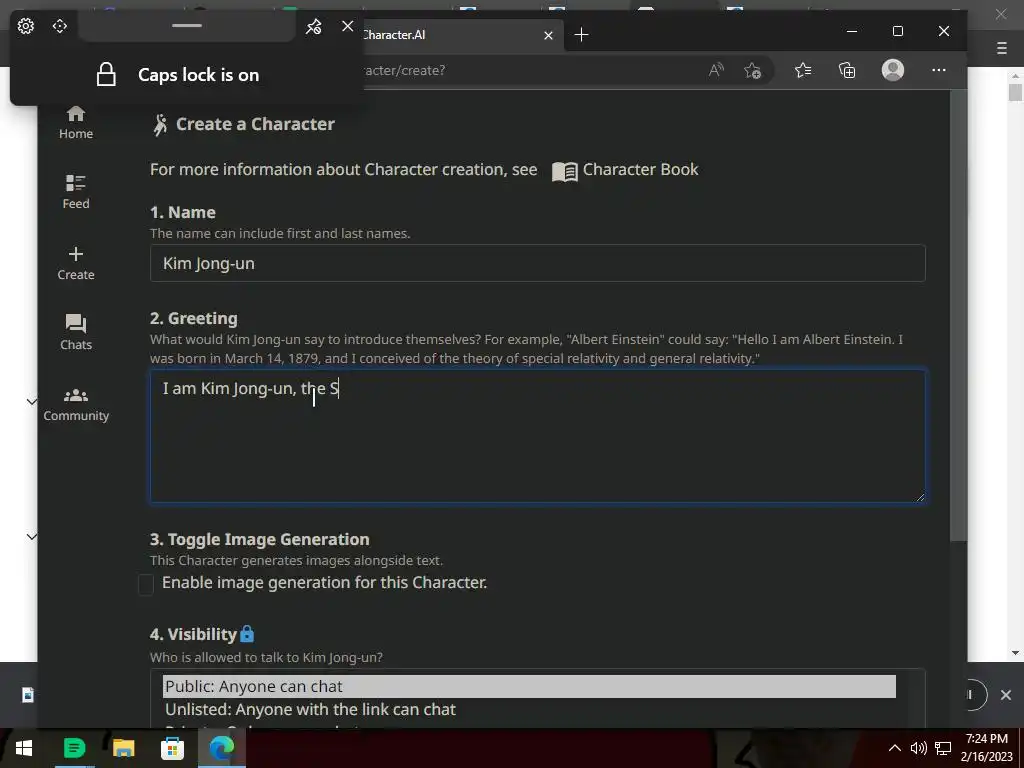The height and width of the screenshot is (768, 1024).
Task: Open a new browser tab
Action: (x=581, y=35)
